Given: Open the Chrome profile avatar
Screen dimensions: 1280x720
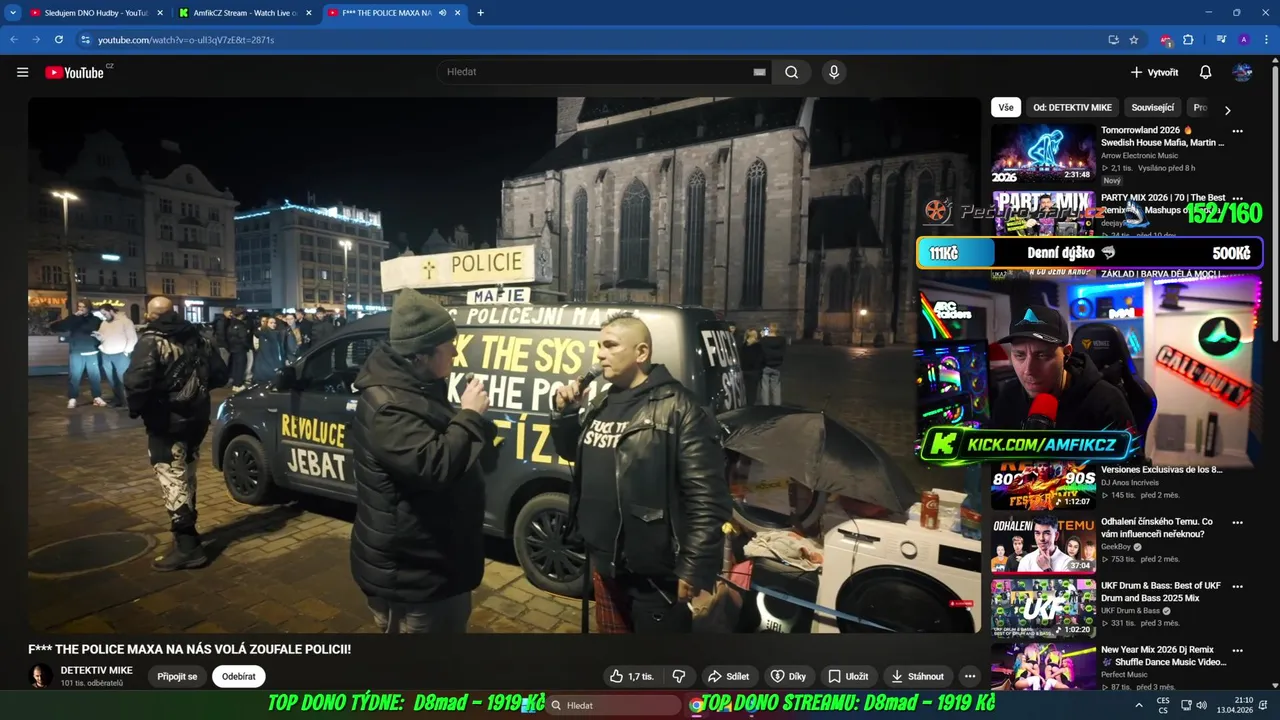Looking at the screenshot, I should point(1244,40).
